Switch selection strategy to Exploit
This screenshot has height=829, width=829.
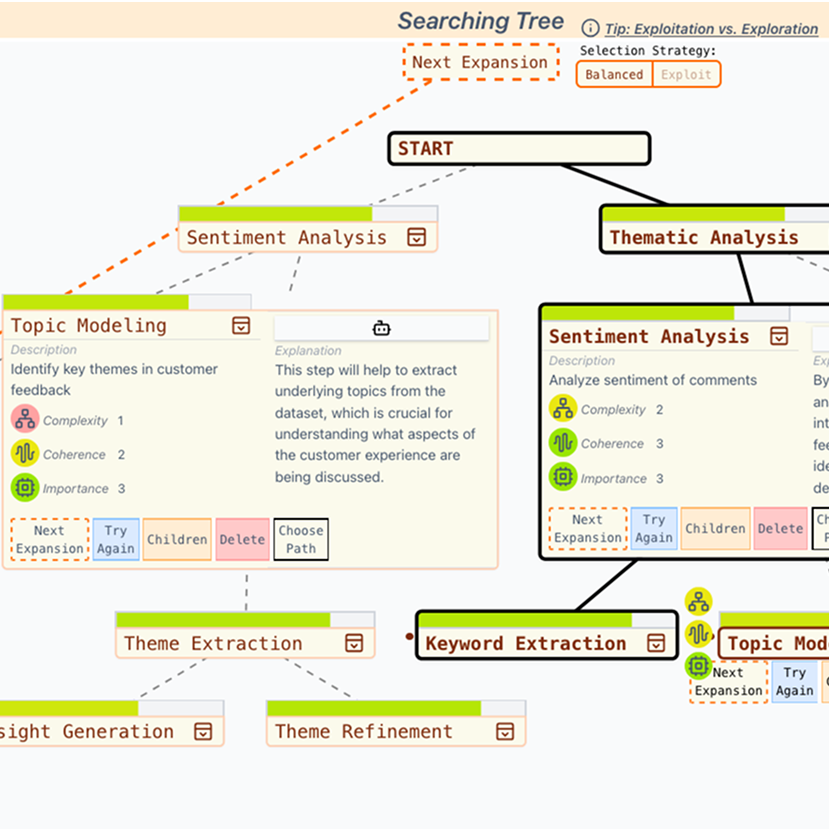[x=686, y=74]
